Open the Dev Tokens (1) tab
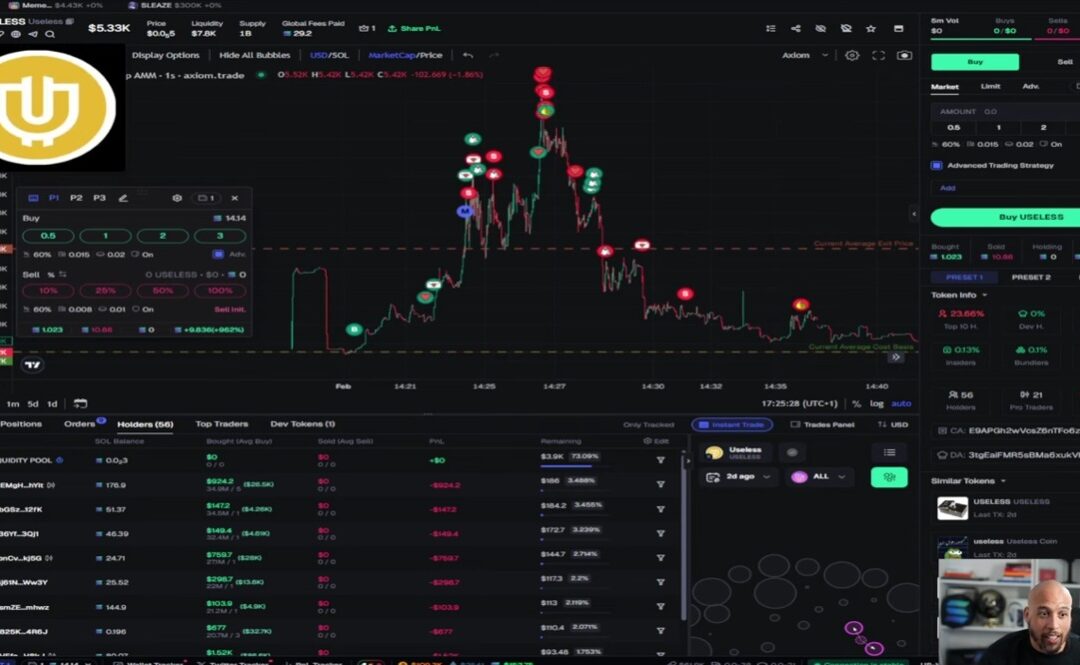This screenshot has height=665, width=1080. (302, 424)
